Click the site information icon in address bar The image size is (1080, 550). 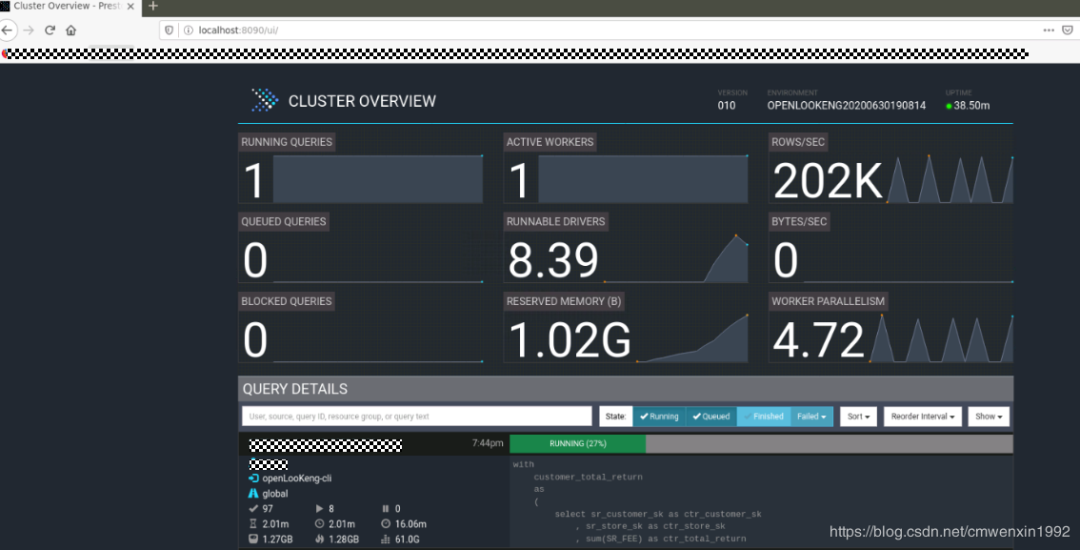pos(187,30)
